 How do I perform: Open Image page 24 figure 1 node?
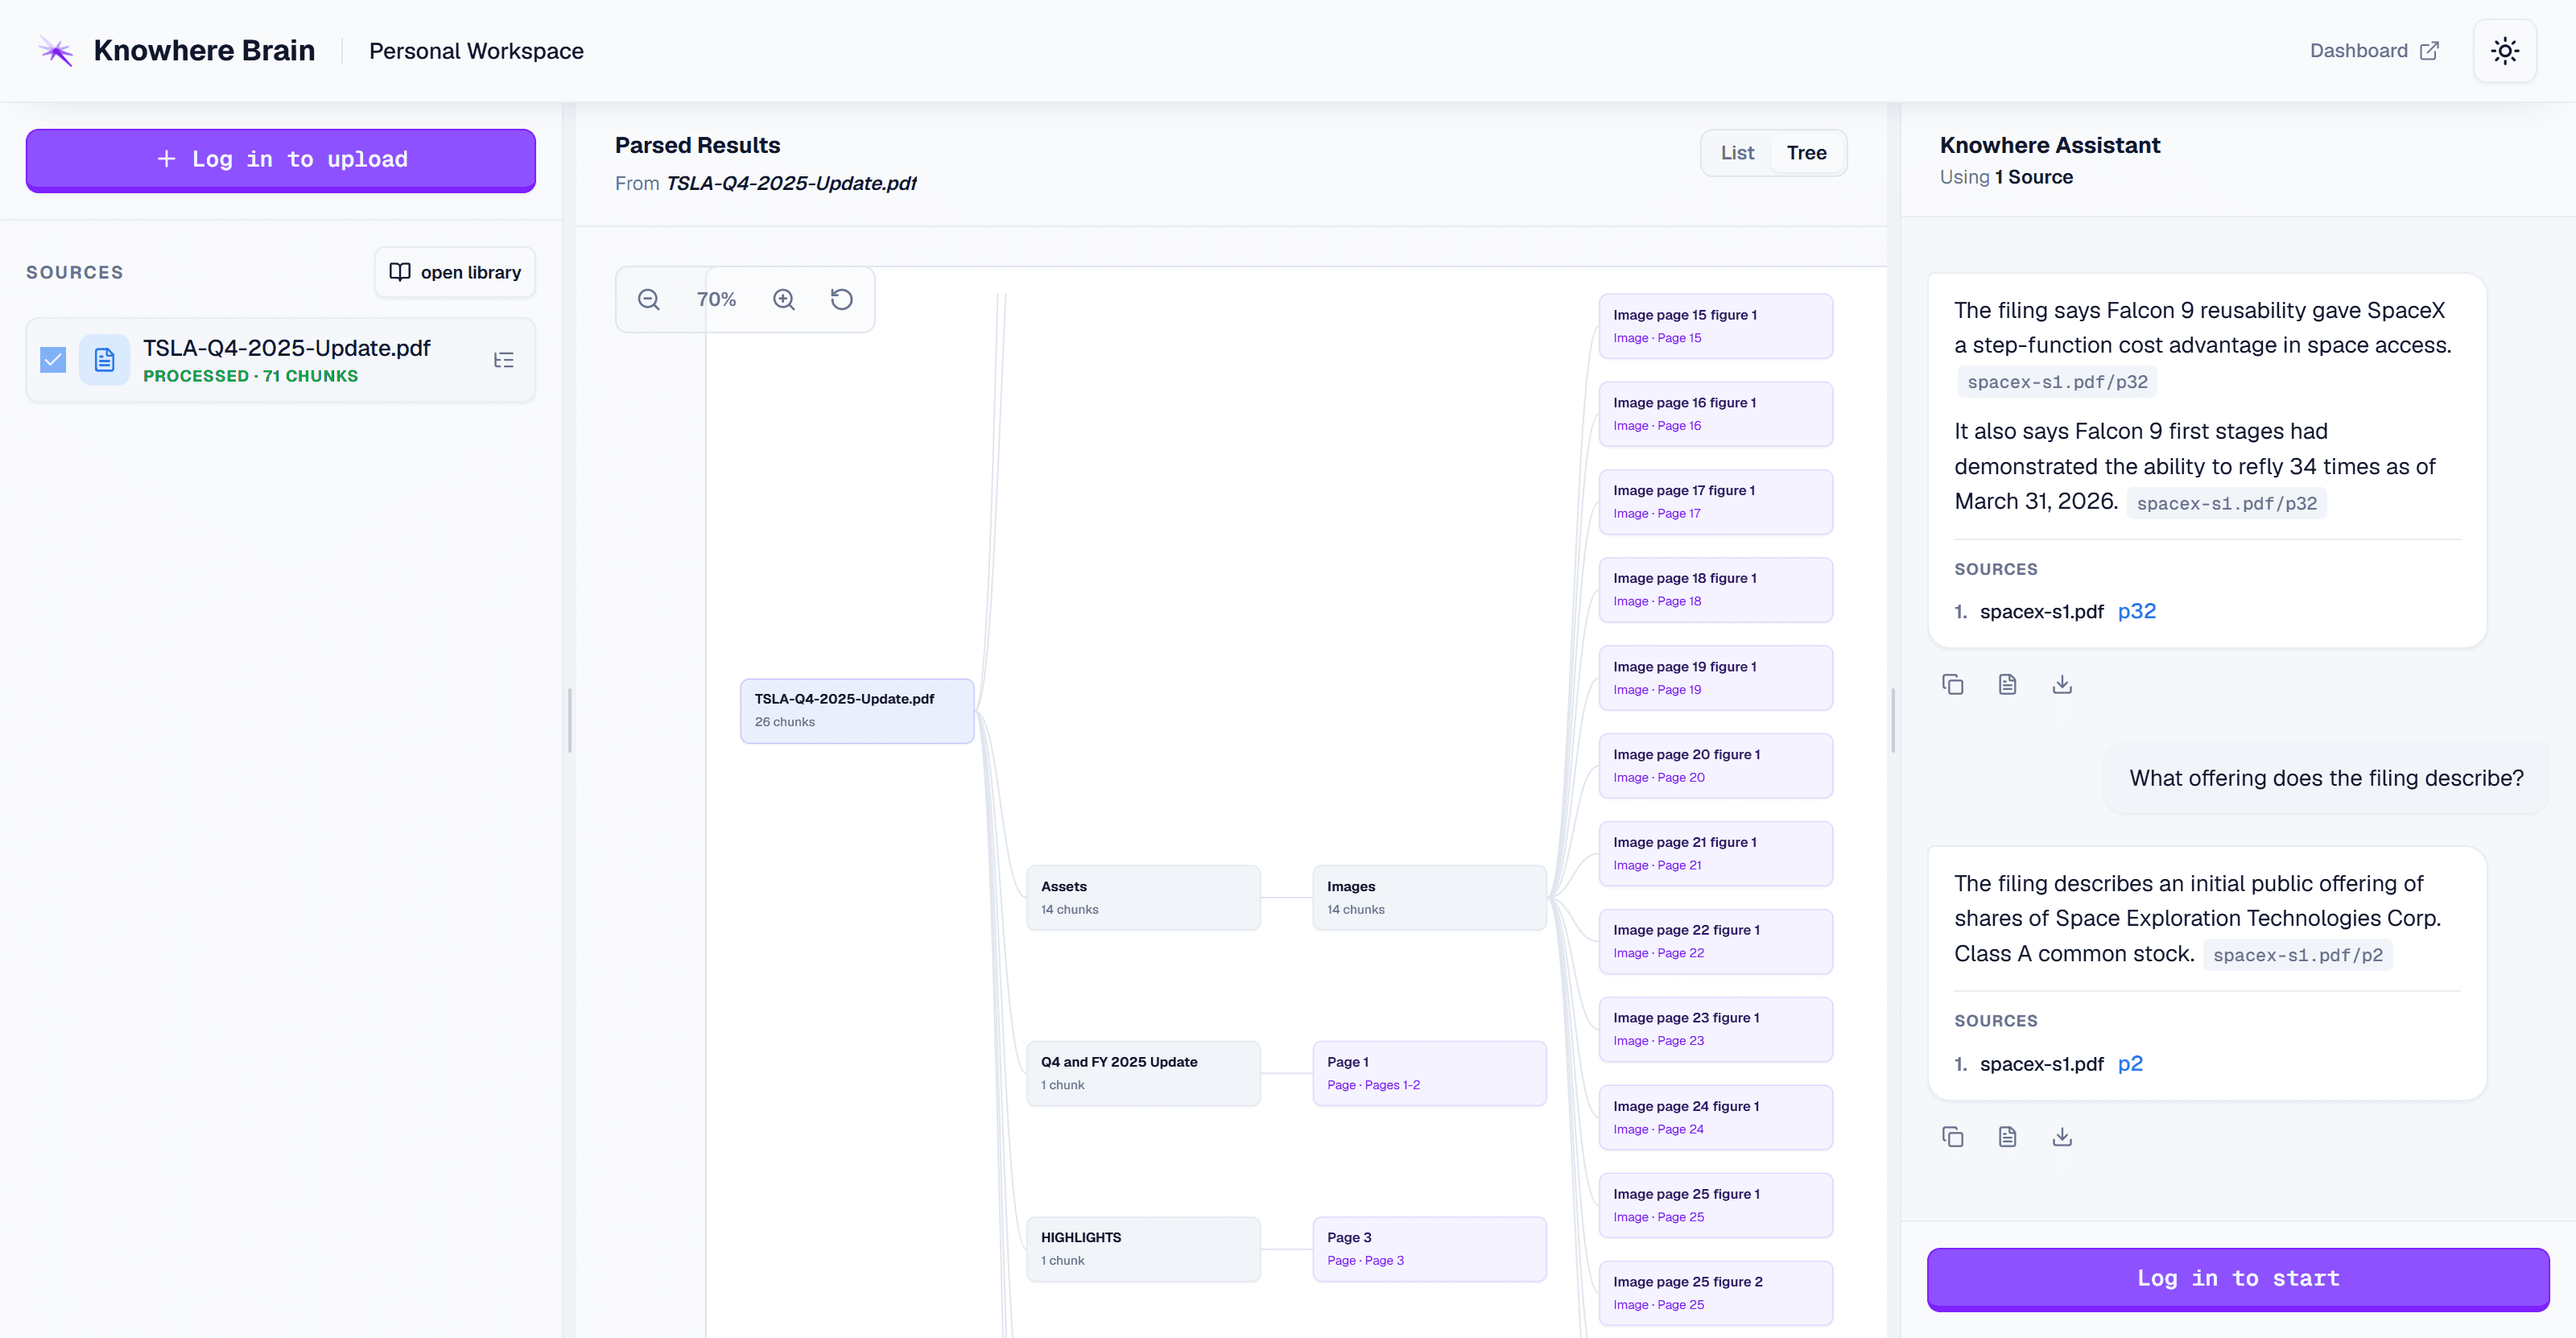[1715, 1117]
